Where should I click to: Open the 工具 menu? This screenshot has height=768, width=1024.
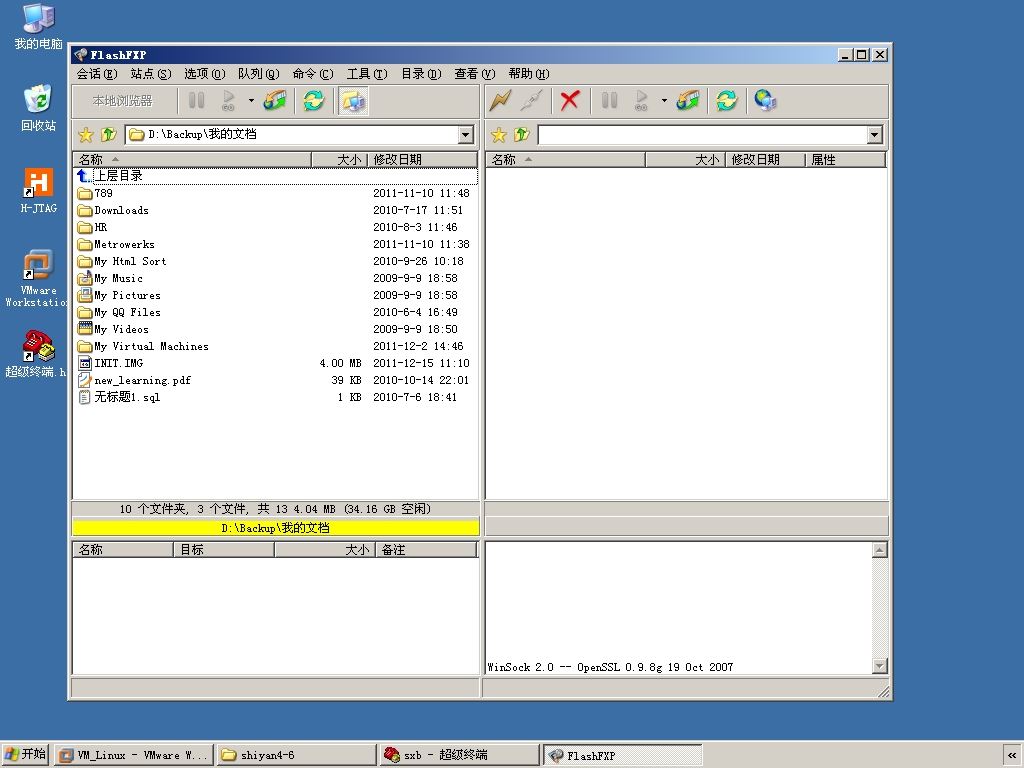[367, 74]
